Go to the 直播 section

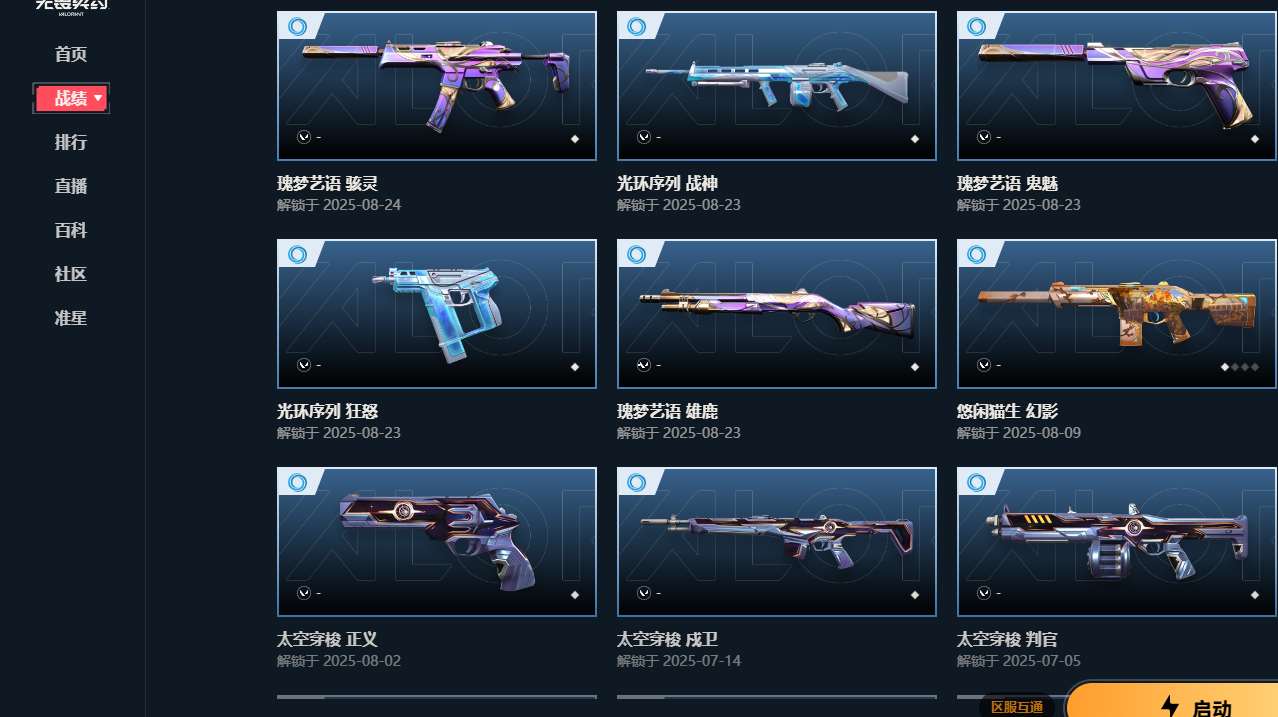tap(71, 186)
